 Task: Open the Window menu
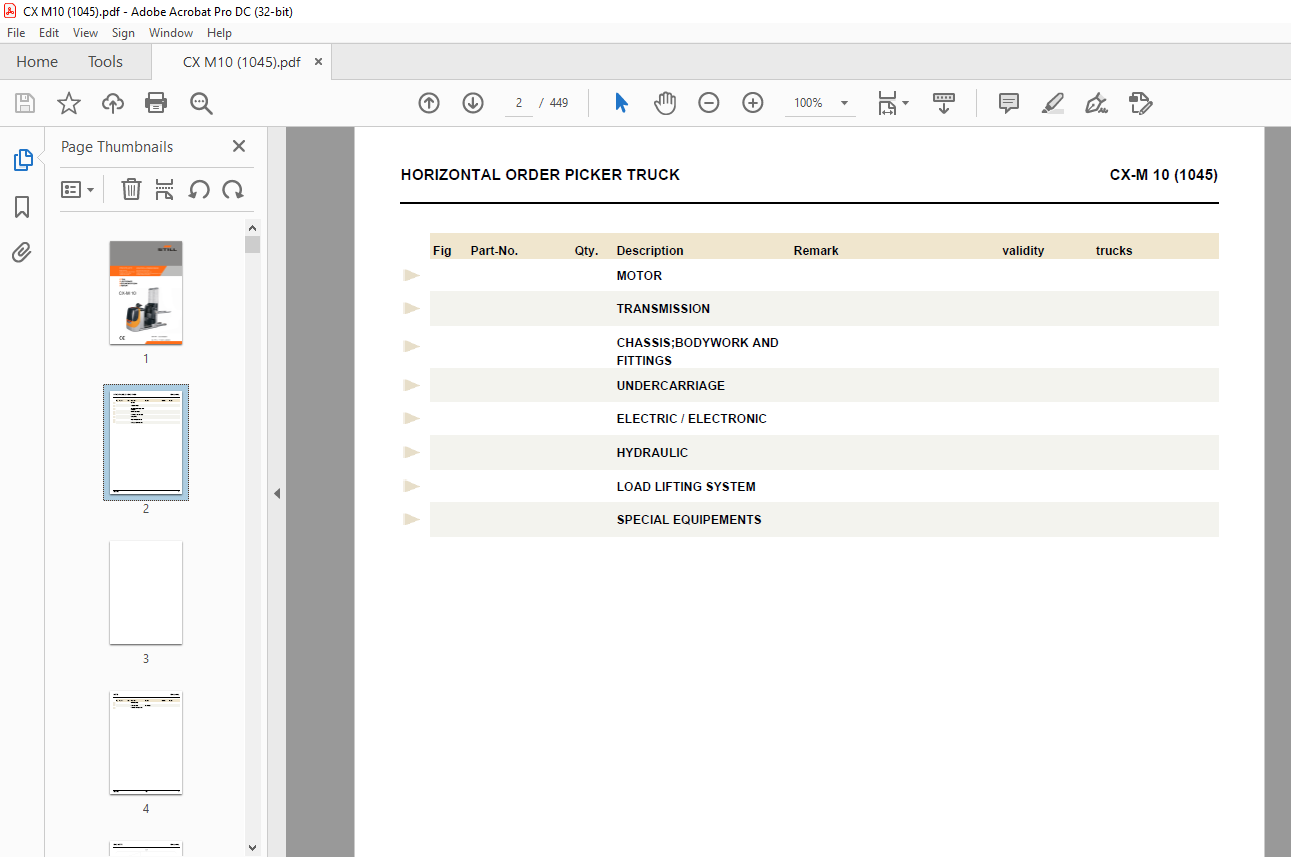(x=171, y=33)
